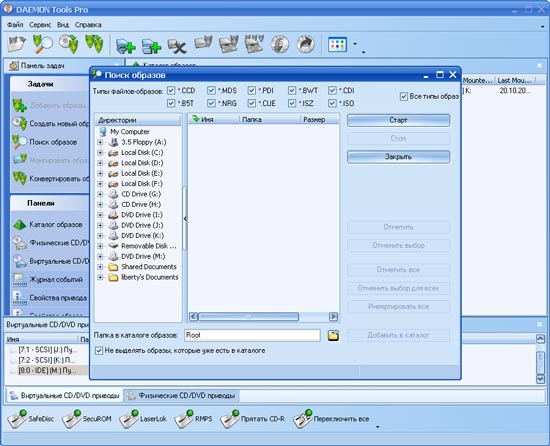Toggle the *.B5T file type checkbox
Viewport: 550px width, 446px height.
click(171, 103)
